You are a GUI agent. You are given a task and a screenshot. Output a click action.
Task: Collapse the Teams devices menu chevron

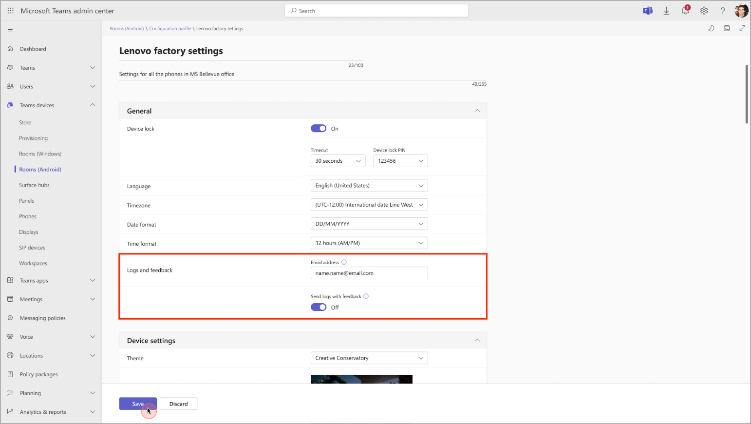click(x=92, y=105)
